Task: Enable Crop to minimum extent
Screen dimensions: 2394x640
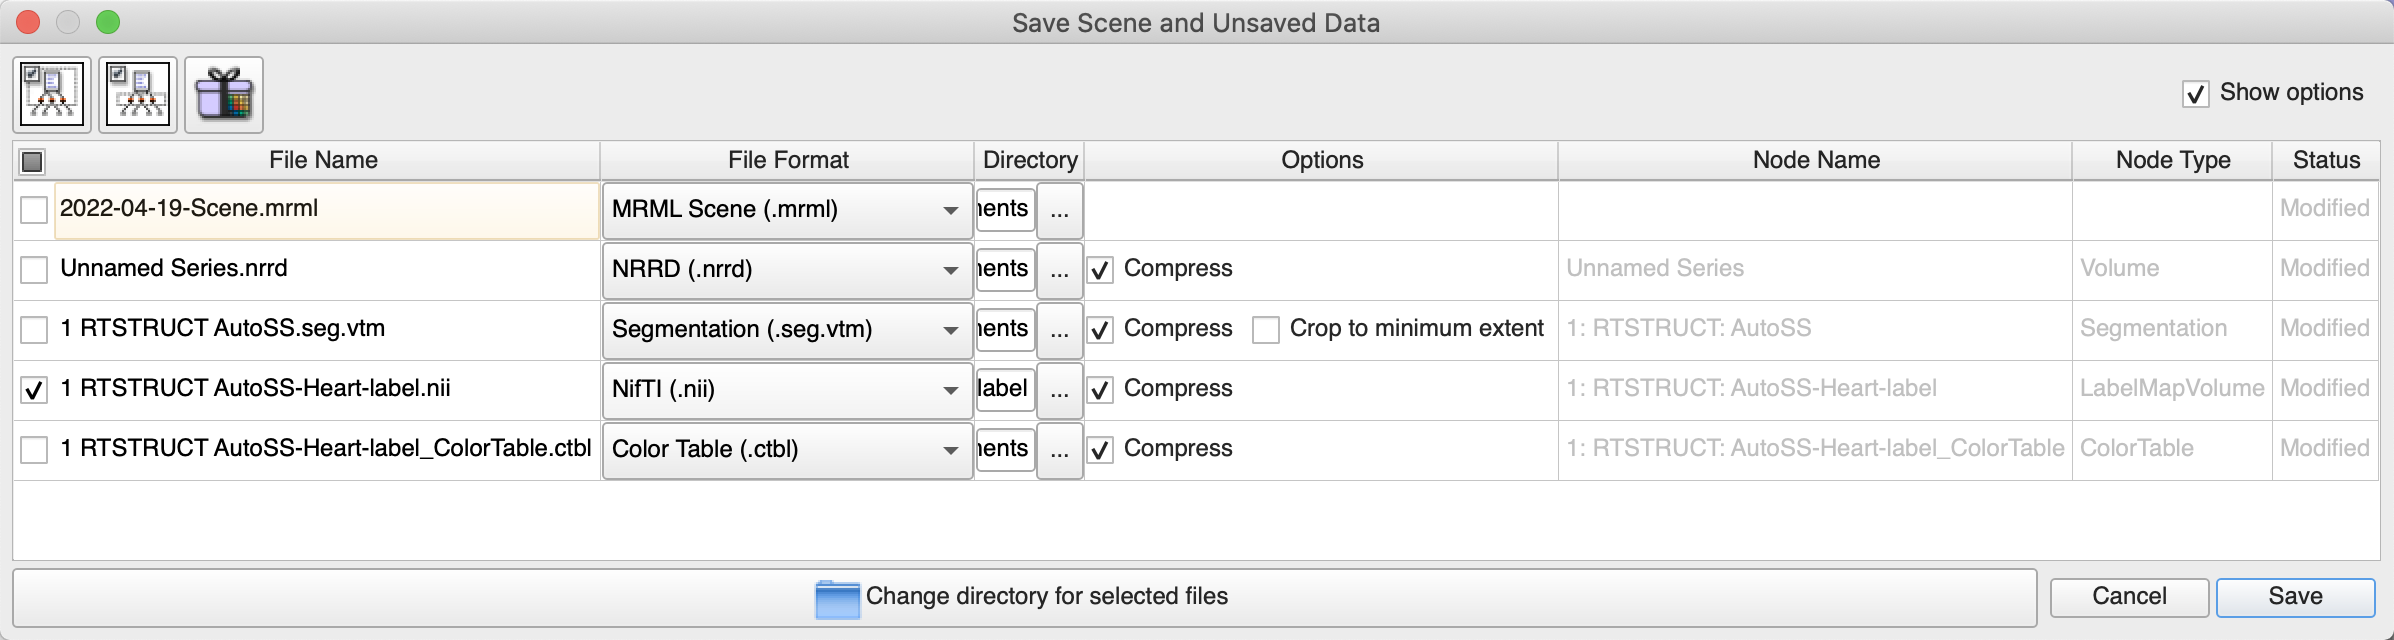Action: point(1266,330)
